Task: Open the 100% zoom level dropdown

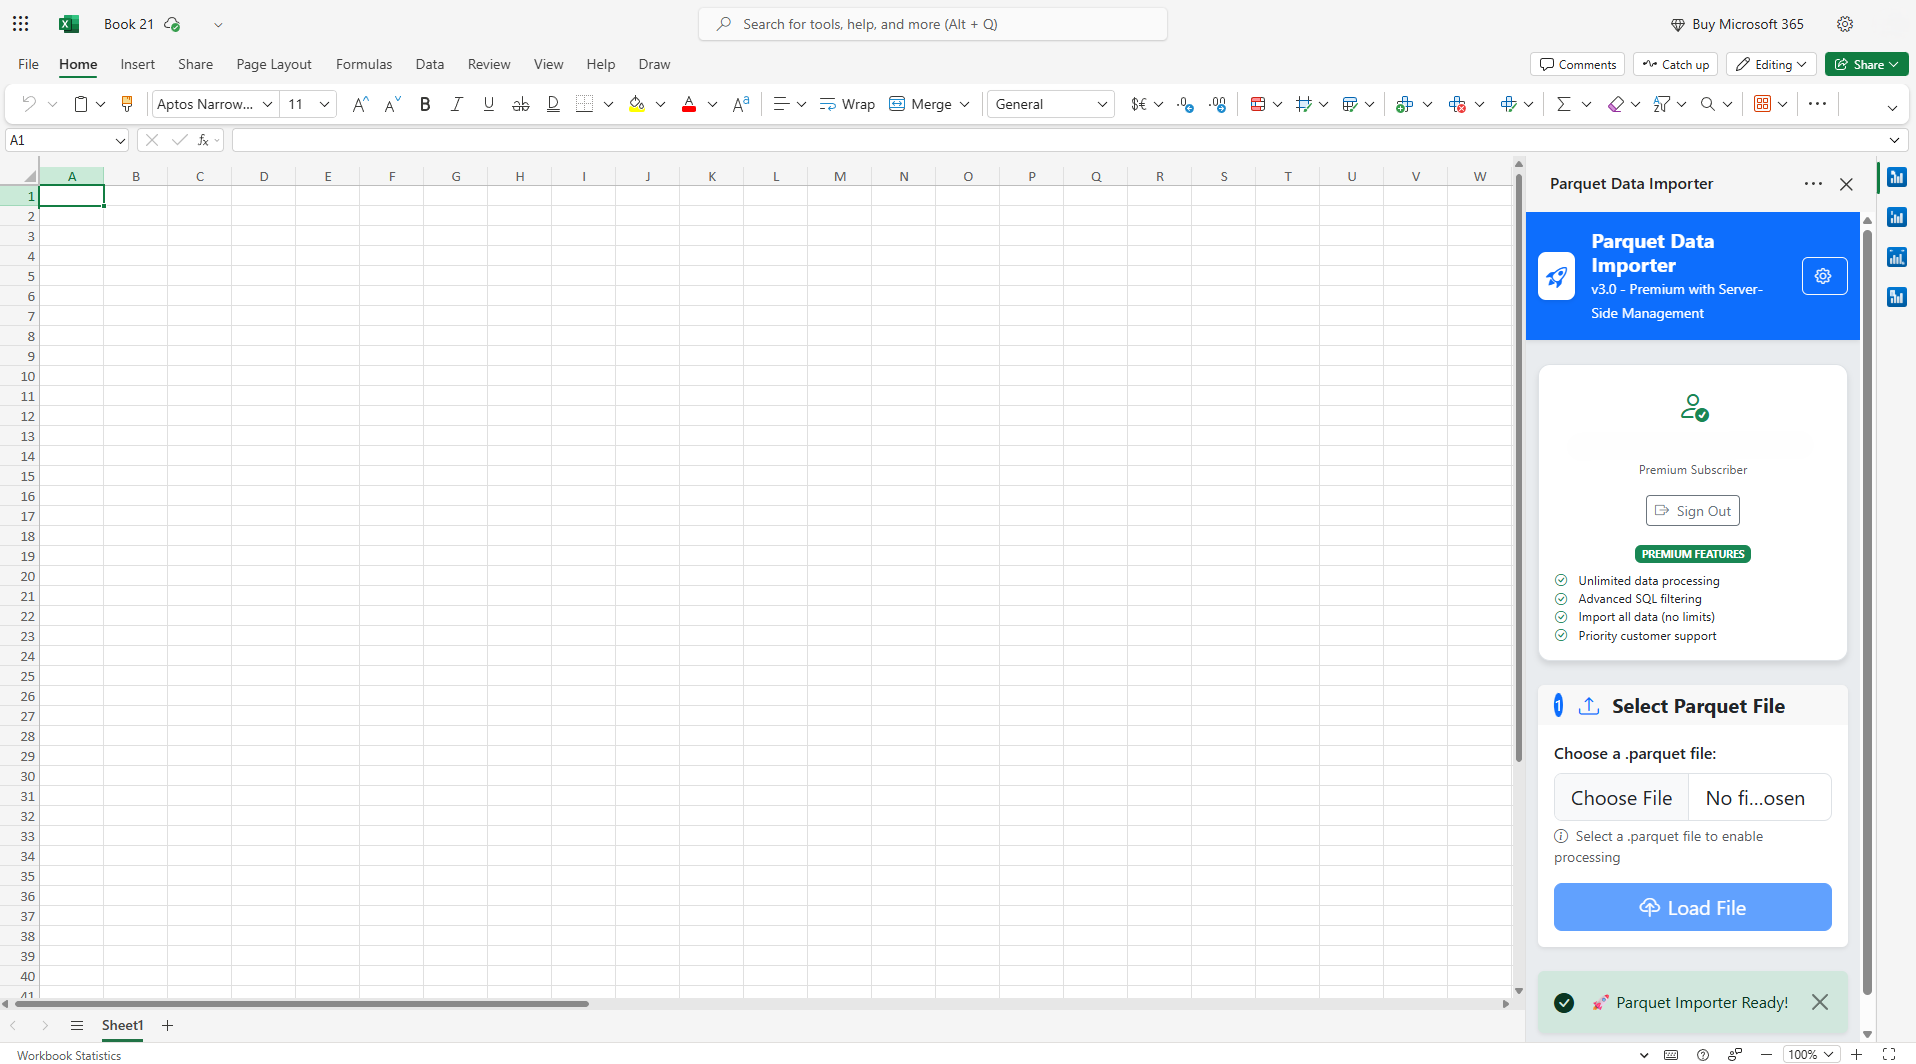Action: click(1811, 1054)
